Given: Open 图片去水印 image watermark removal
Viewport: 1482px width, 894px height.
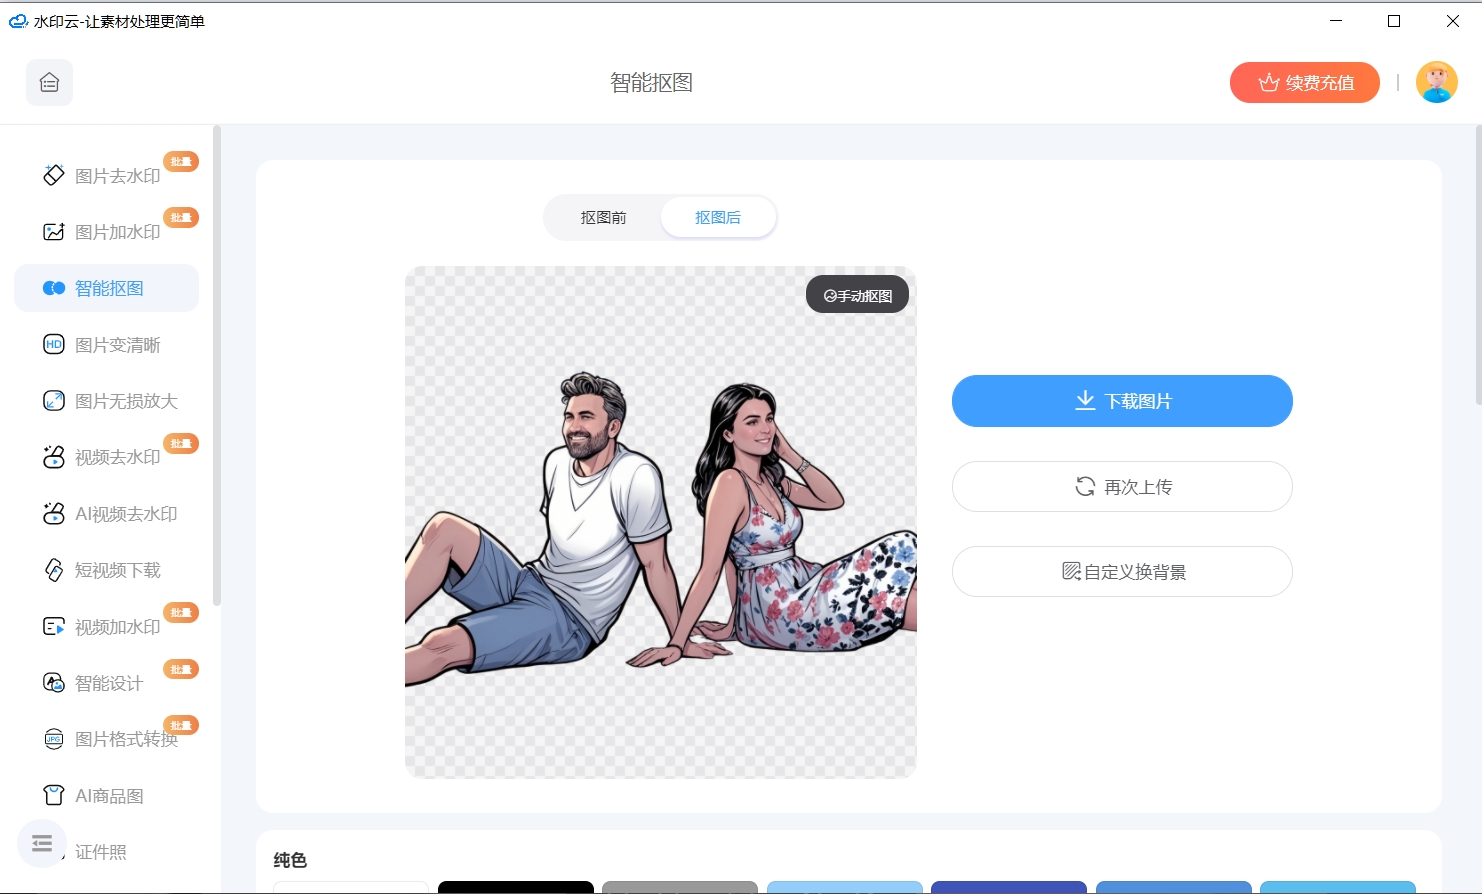Looking at the screenshot, I should 117,176.
